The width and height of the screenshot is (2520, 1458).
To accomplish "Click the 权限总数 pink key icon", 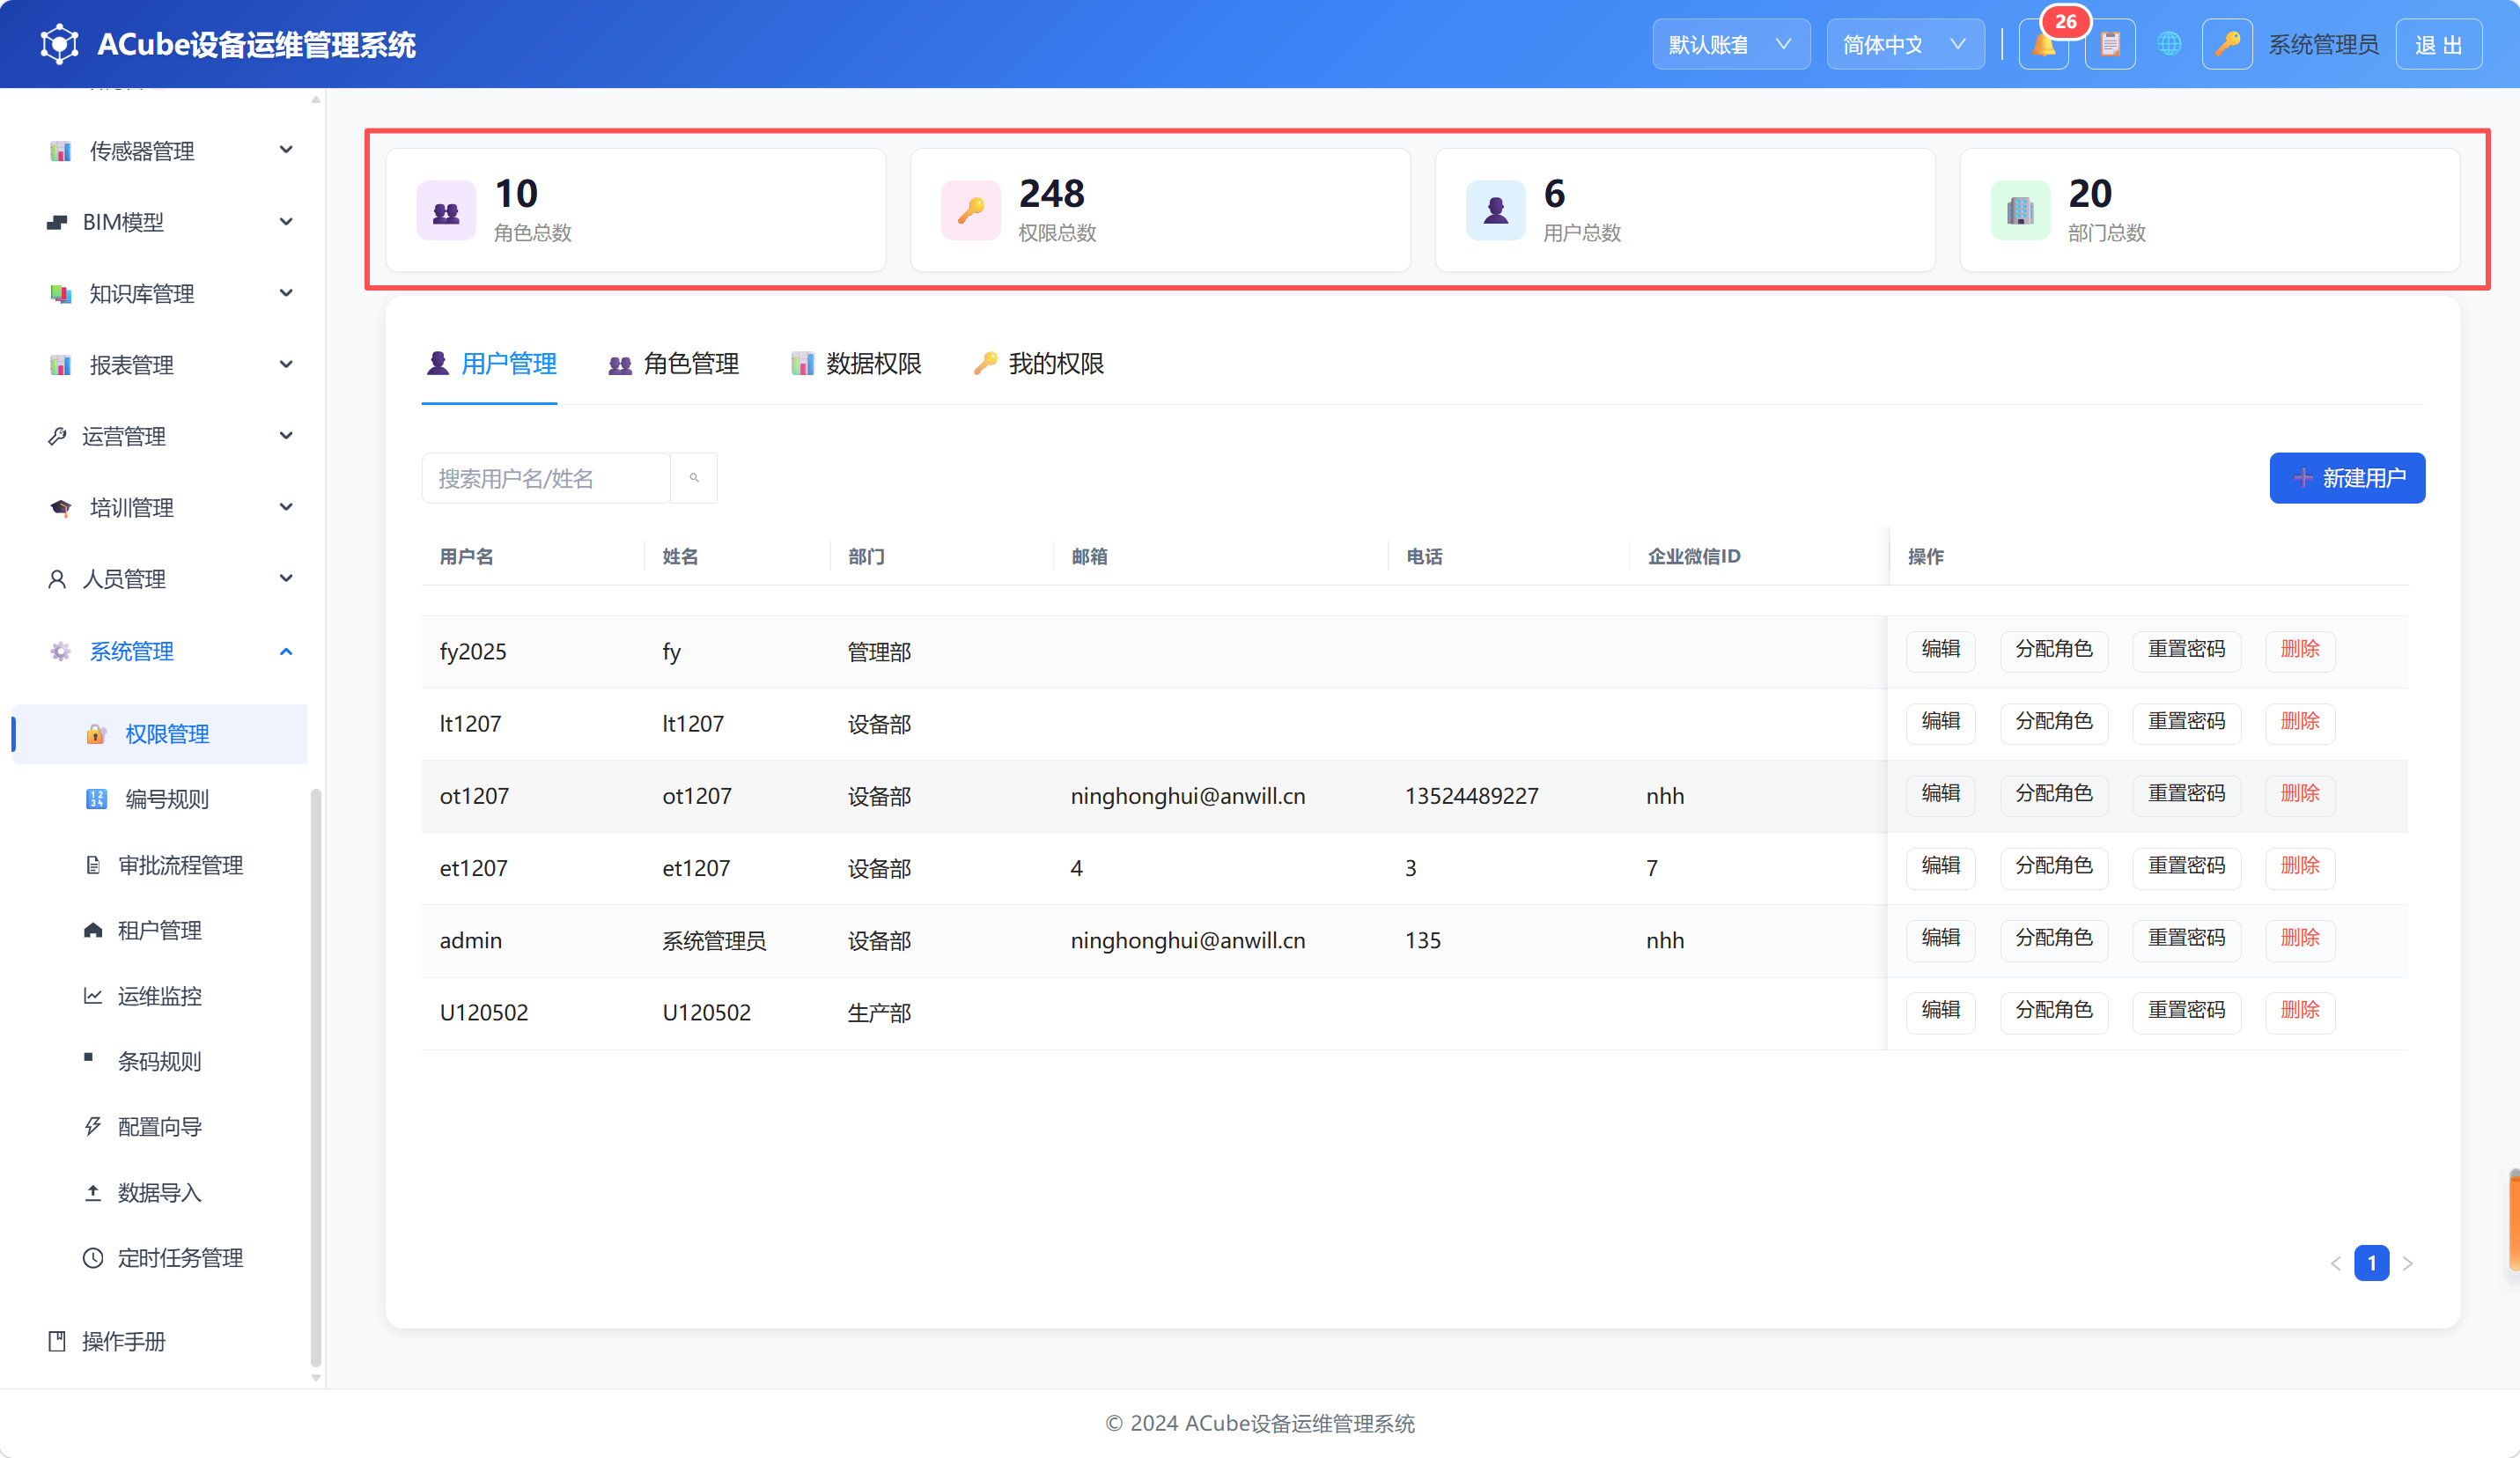I will pos(970,211).
